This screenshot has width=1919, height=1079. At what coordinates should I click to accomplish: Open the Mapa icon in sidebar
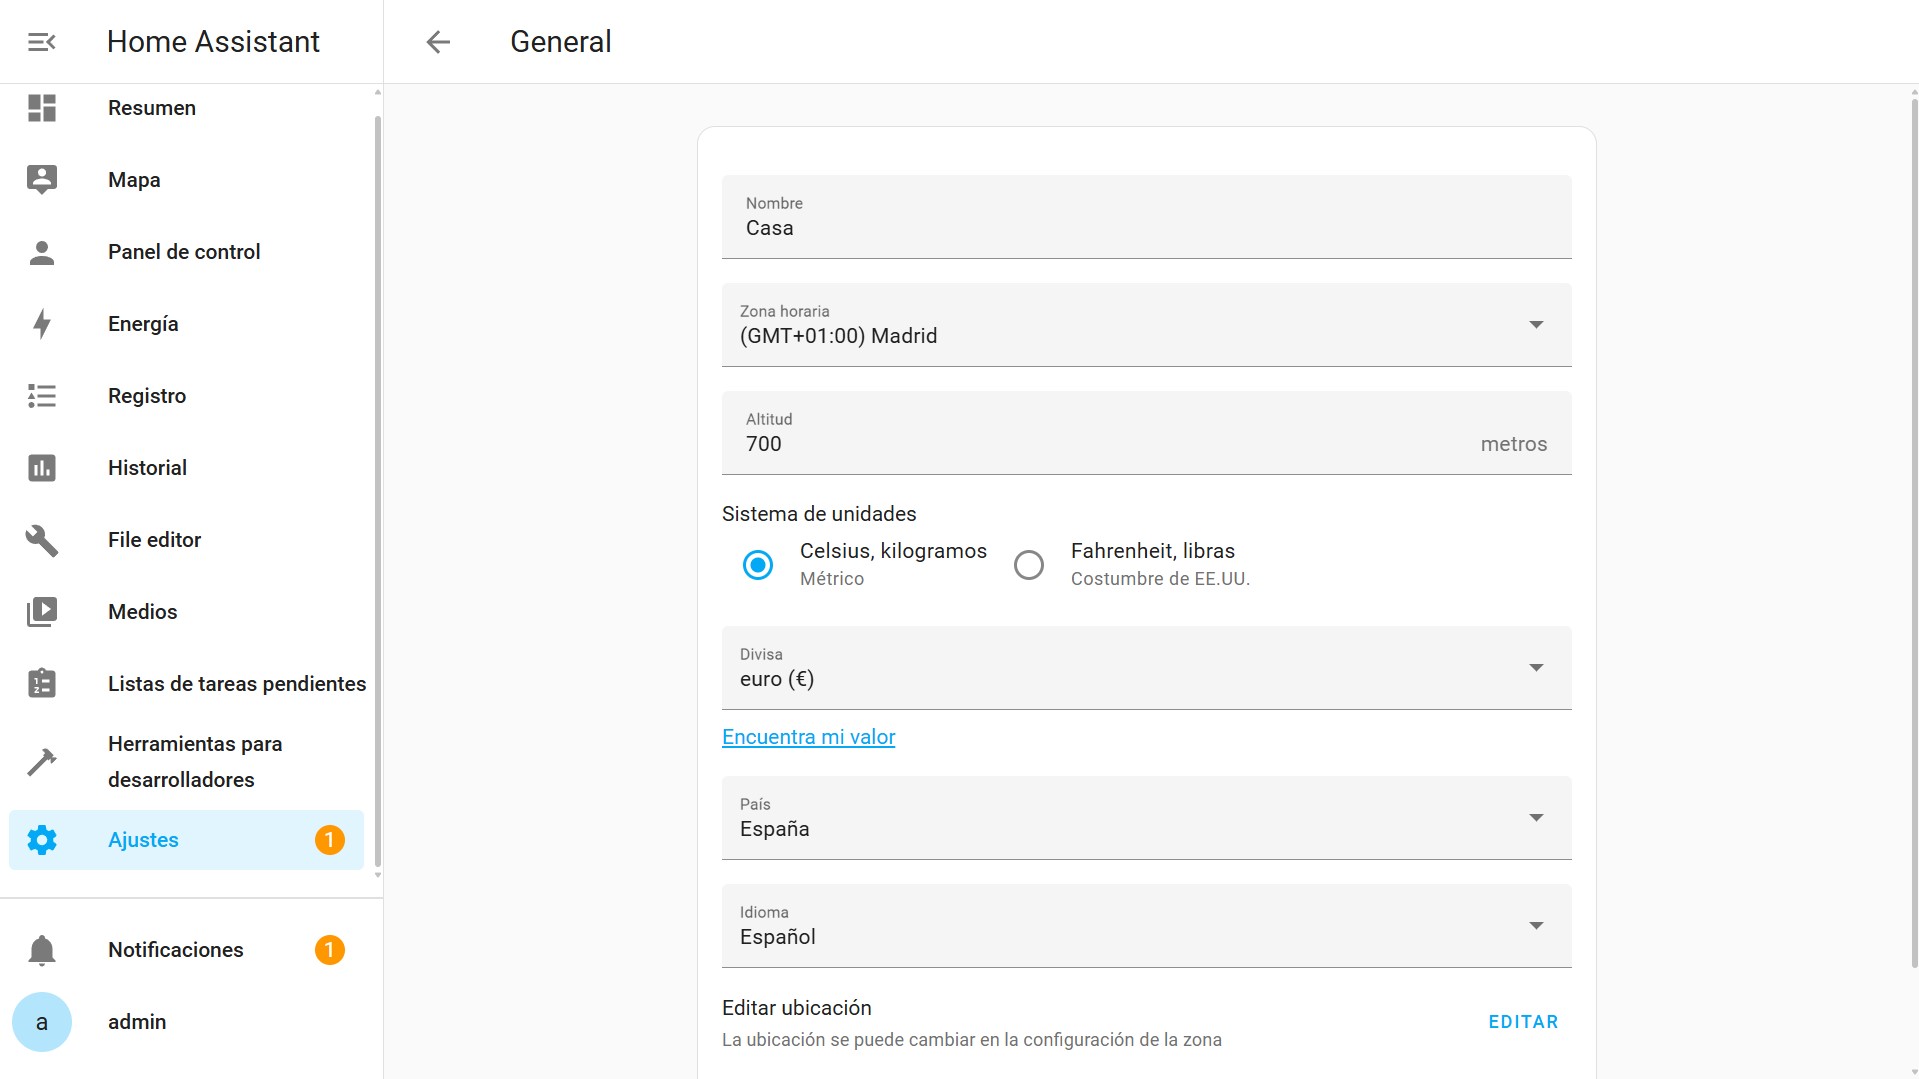coord(41,180)
